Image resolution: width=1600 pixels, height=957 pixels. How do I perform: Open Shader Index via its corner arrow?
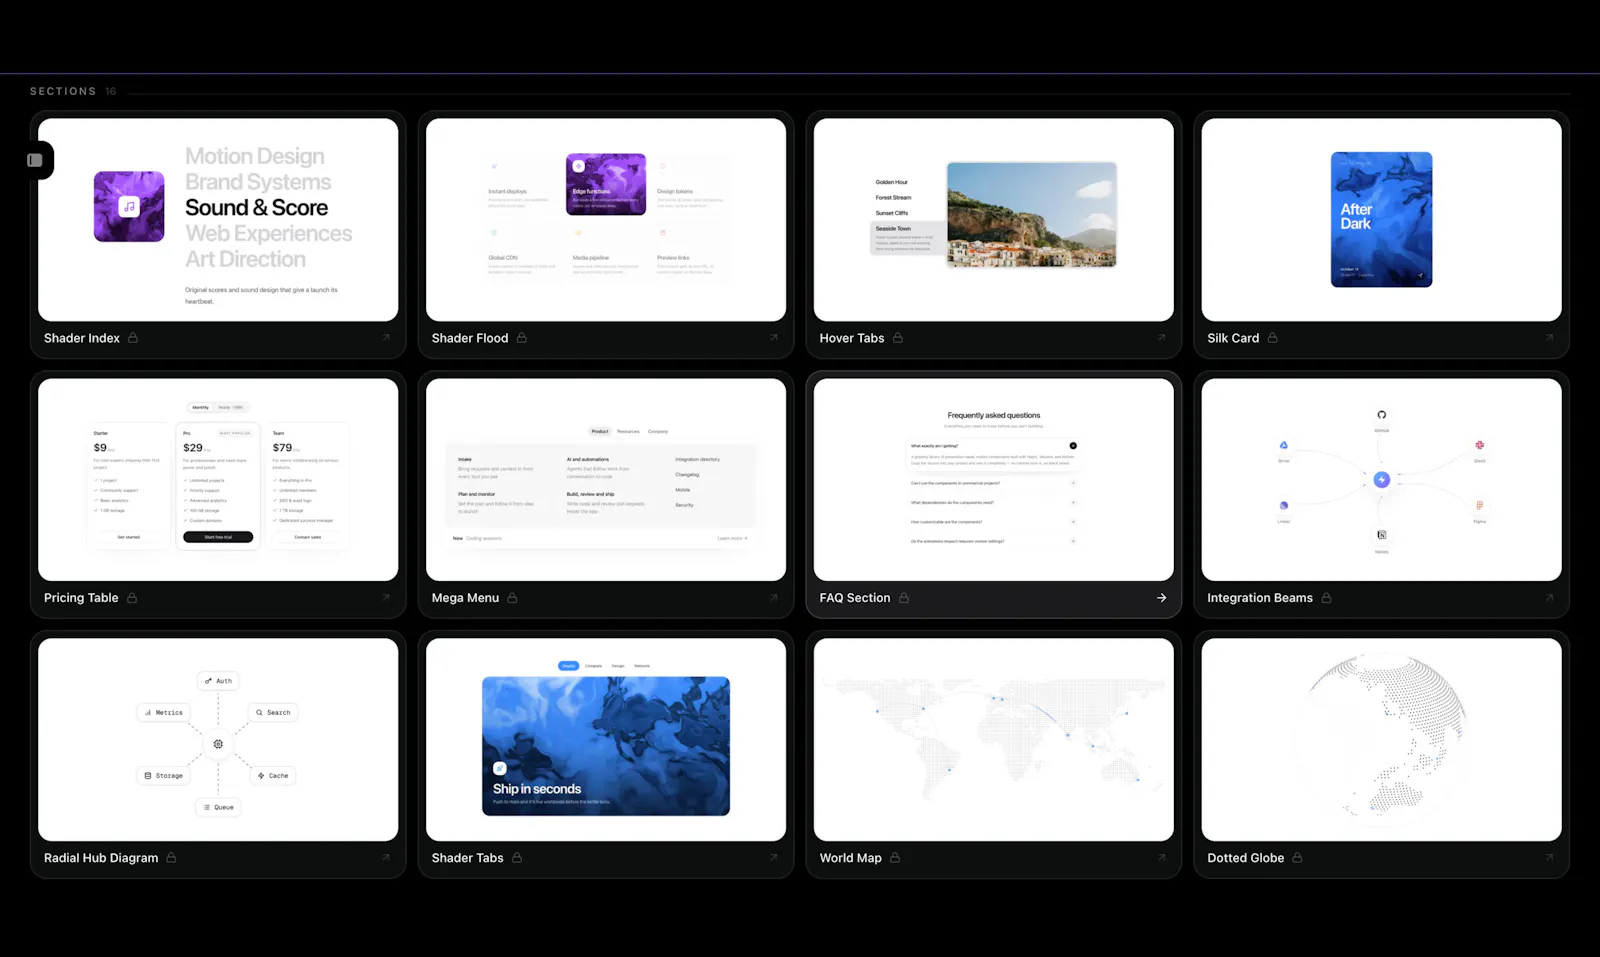pyautogui.click(x=386, y=338)
